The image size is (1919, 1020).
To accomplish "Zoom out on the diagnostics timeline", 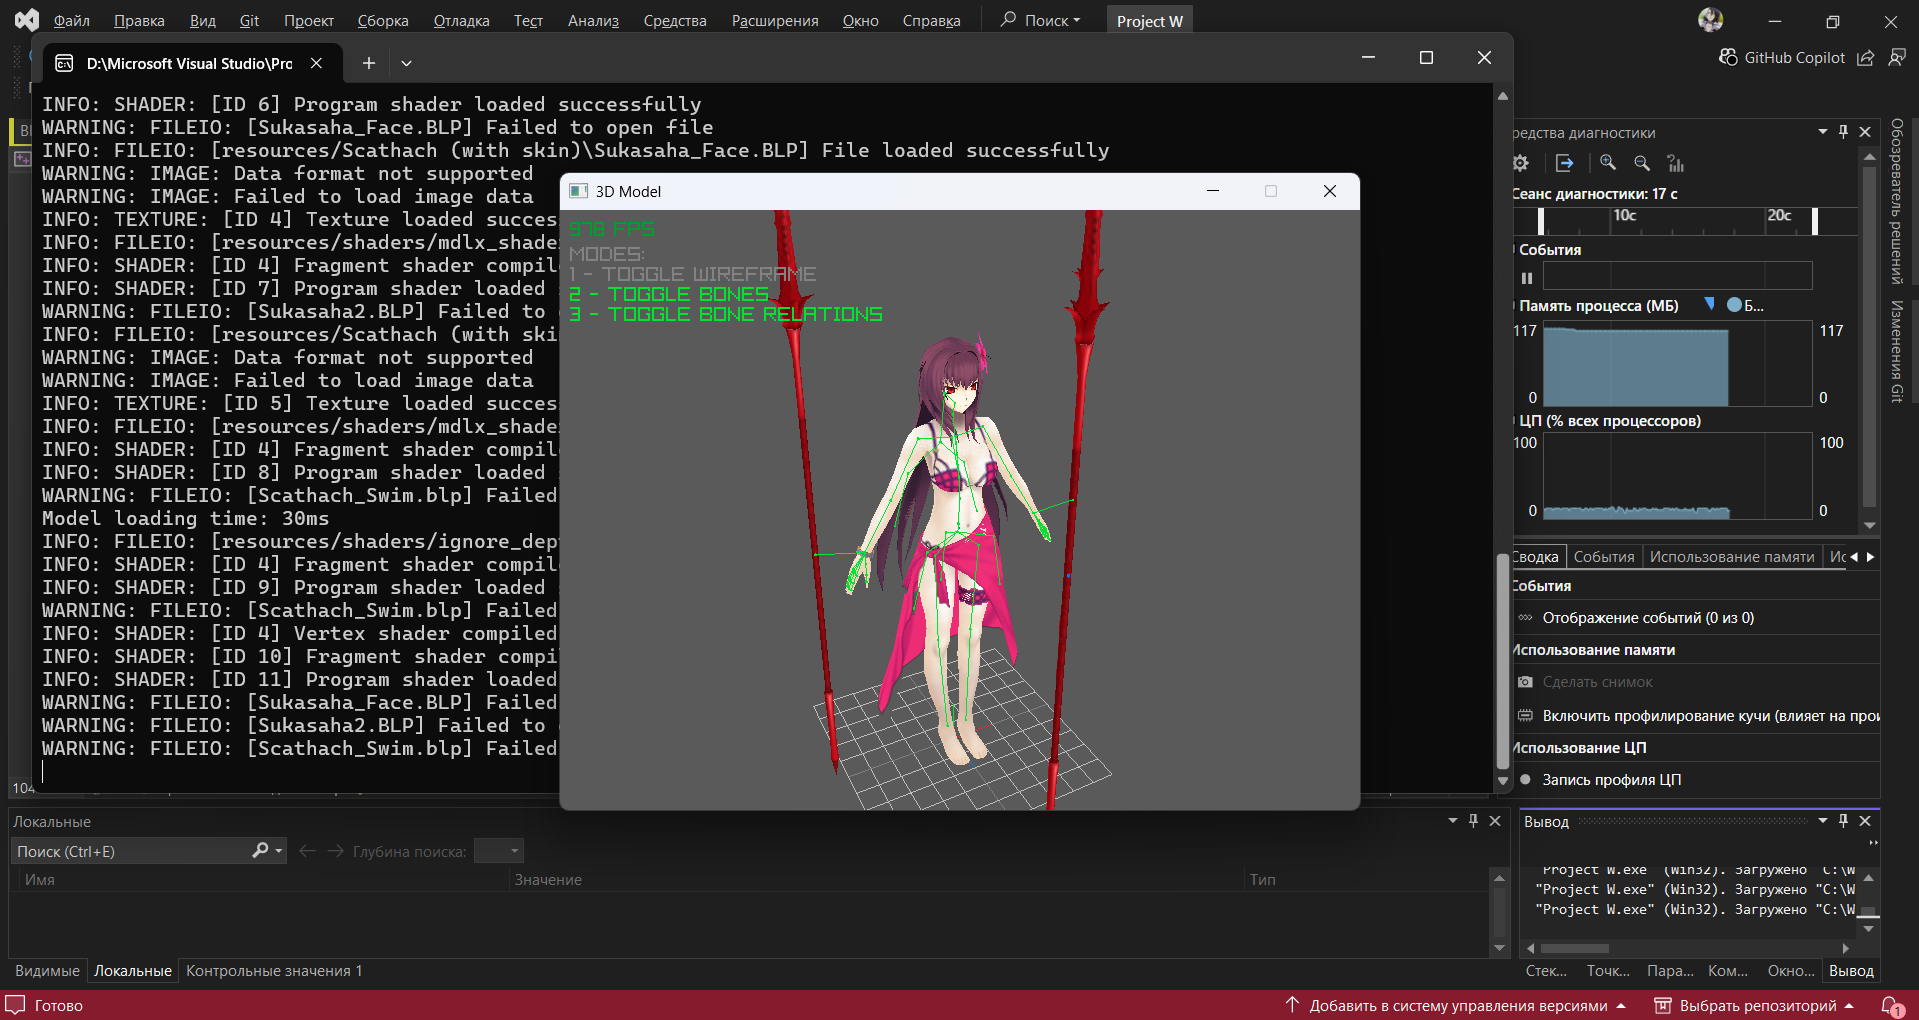I will point(1642,163).
